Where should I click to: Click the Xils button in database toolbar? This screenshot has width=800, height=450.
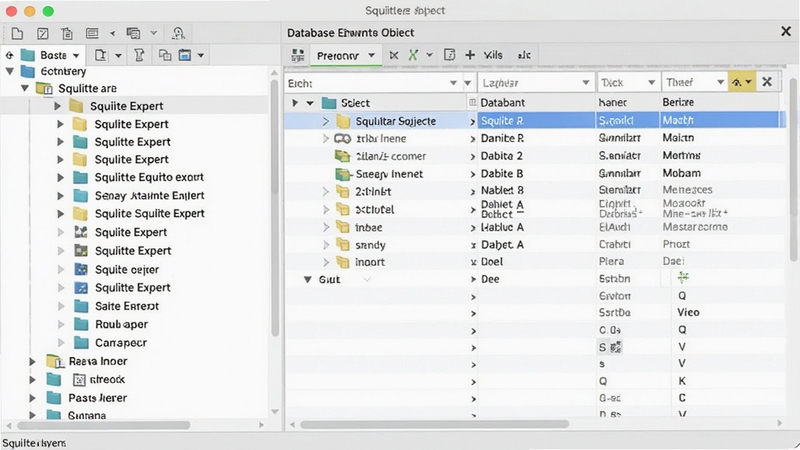pyautogui.click(x=493, y=55)
